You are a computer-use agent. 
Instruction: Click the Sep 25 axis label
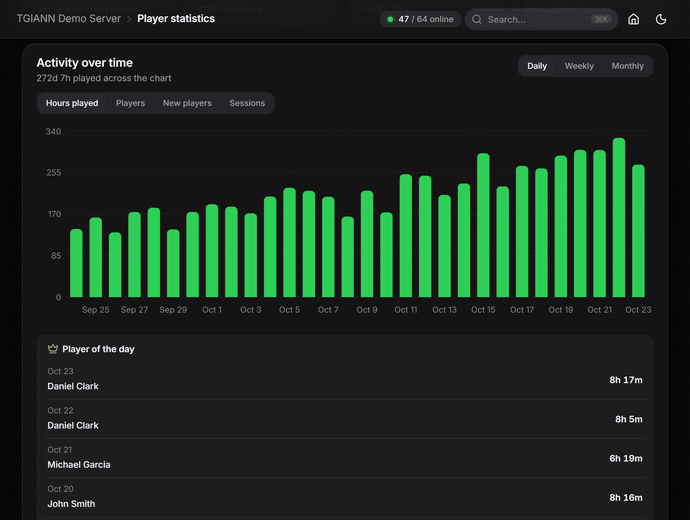coord(95,310)
